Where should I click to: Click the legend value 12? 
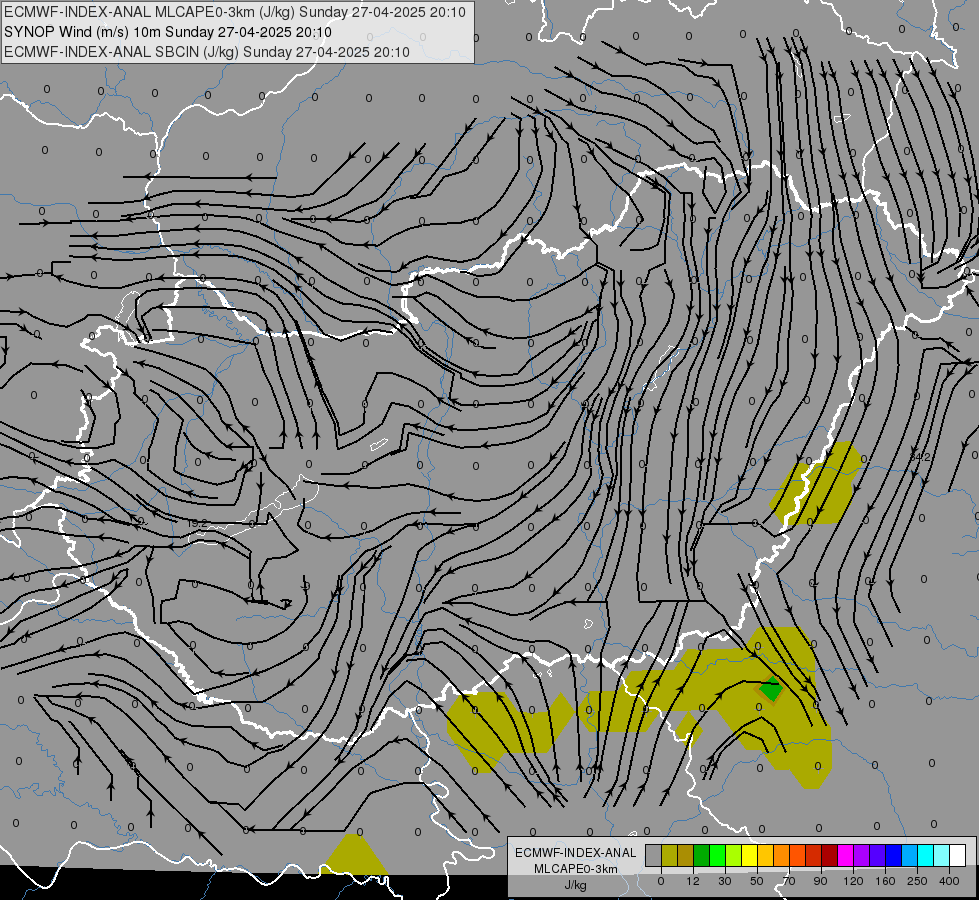point(693,881)
